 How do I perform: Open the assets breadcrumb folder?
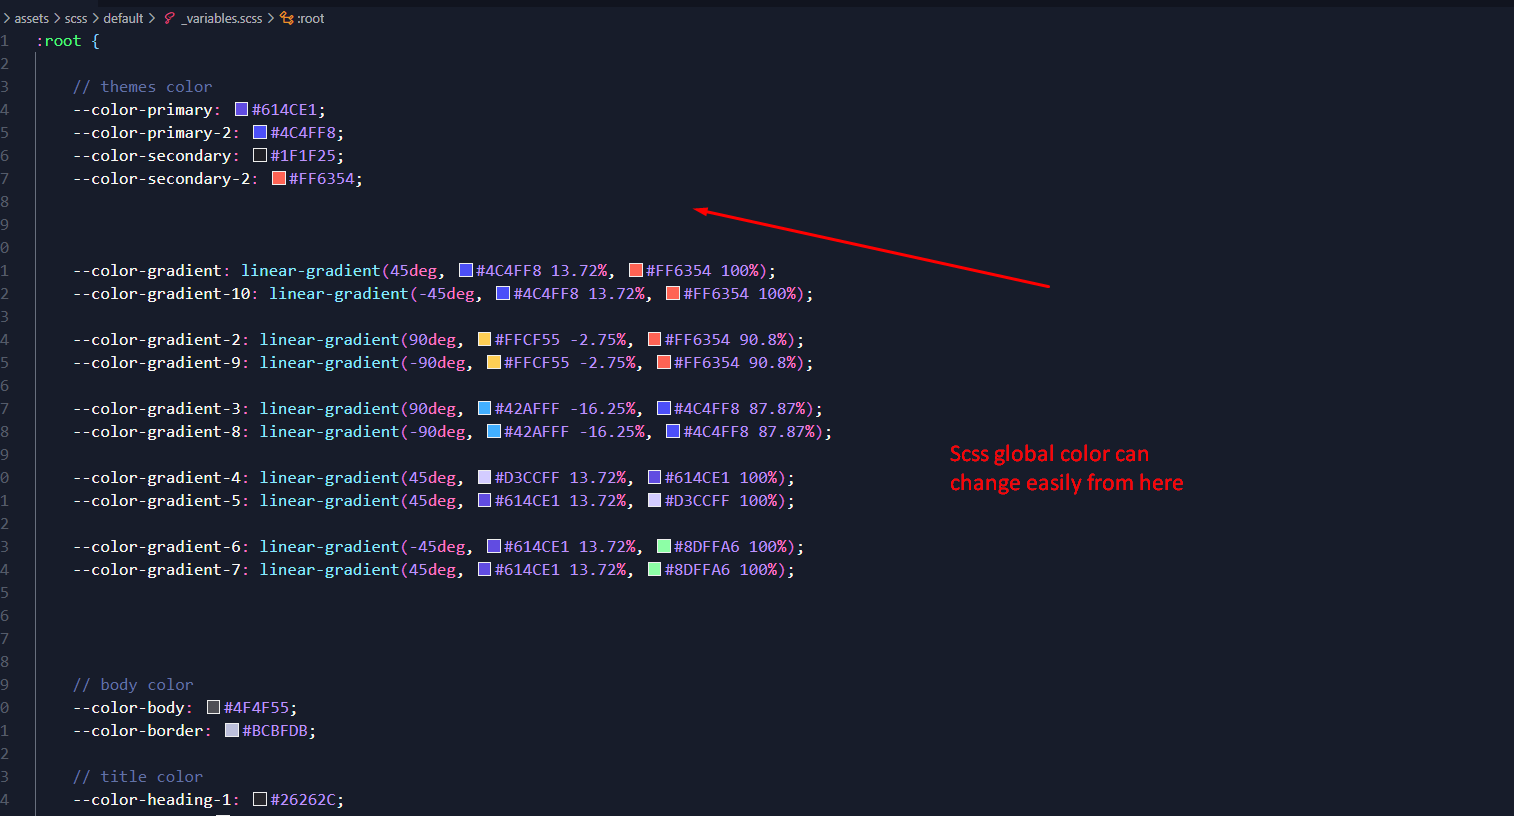(x=31, y=18)
